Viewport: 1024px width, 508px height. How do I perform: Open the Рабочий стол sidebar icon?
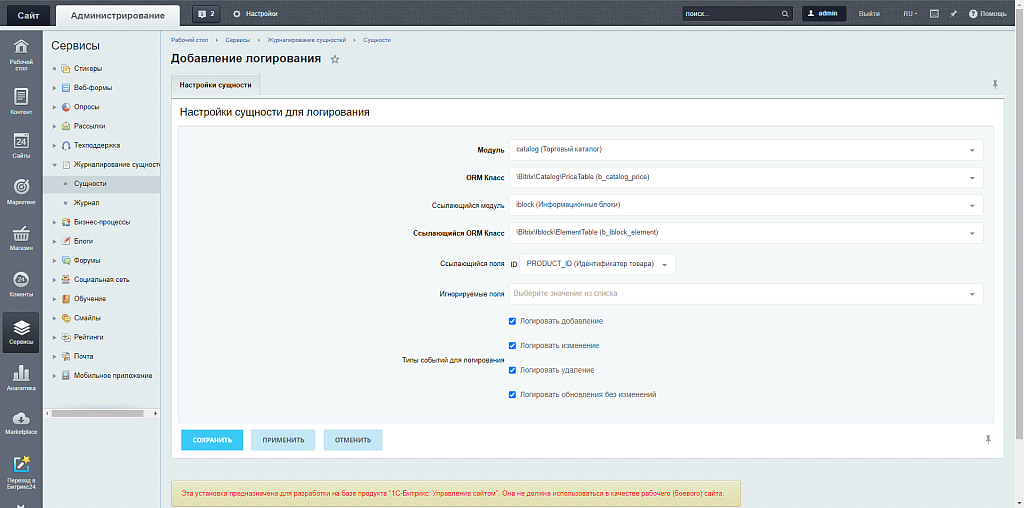point(21,52)
